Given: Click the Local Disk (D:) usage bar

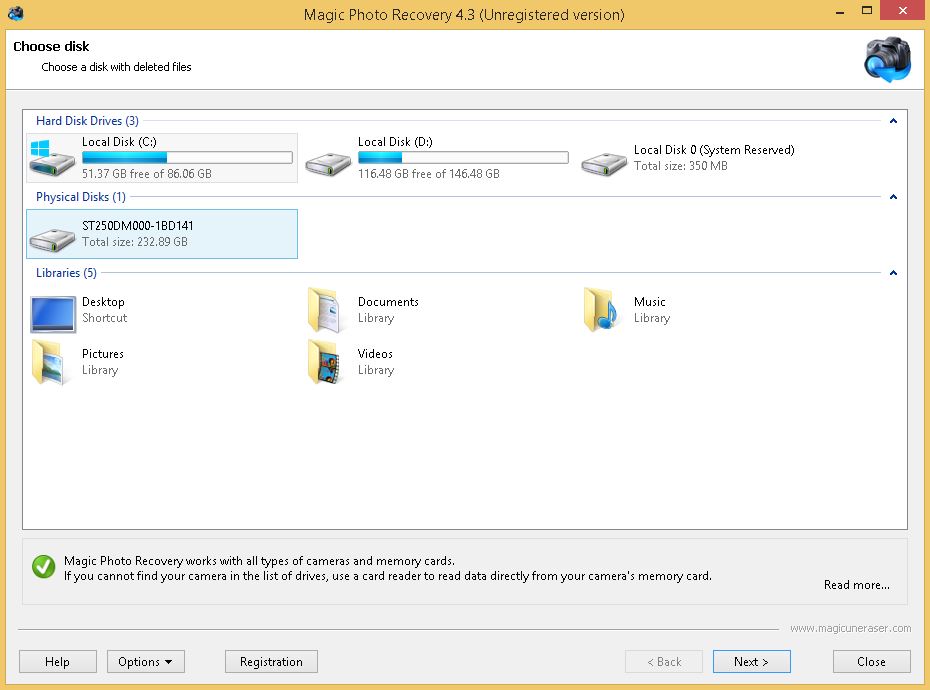Looking at the screenshot, I should 463,157.
